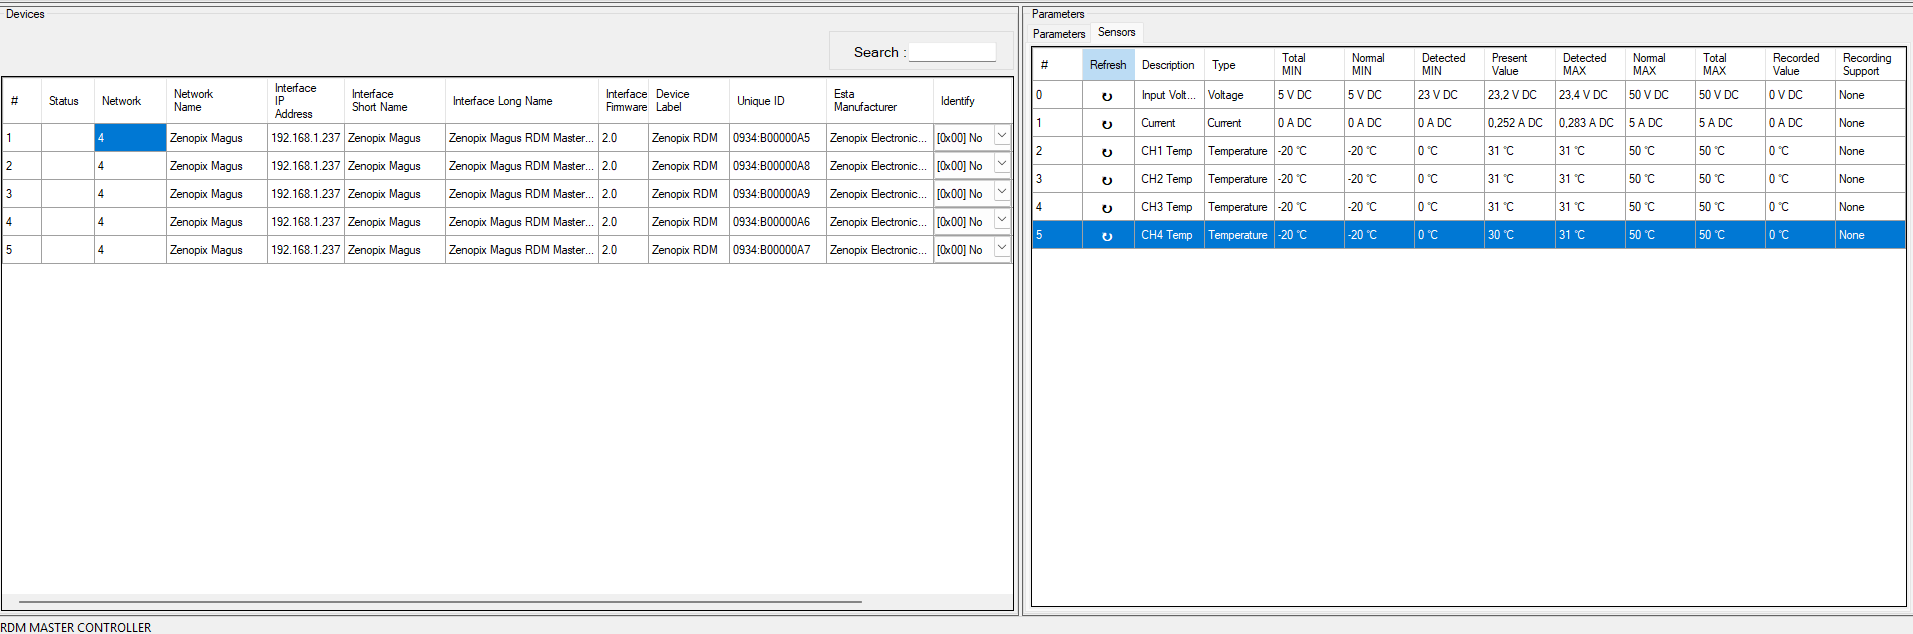Click the Identify column header
1913x634 pixels.
pos(973,101)
